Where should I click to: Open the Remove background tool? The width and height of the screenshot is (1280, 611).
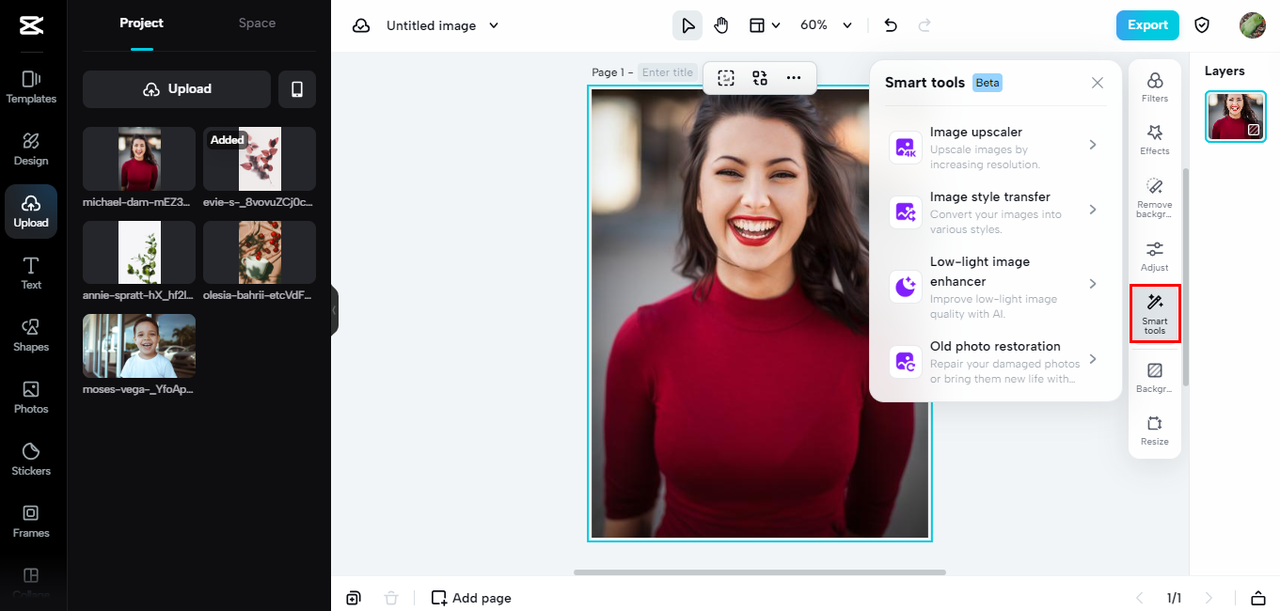point(1155,197)
